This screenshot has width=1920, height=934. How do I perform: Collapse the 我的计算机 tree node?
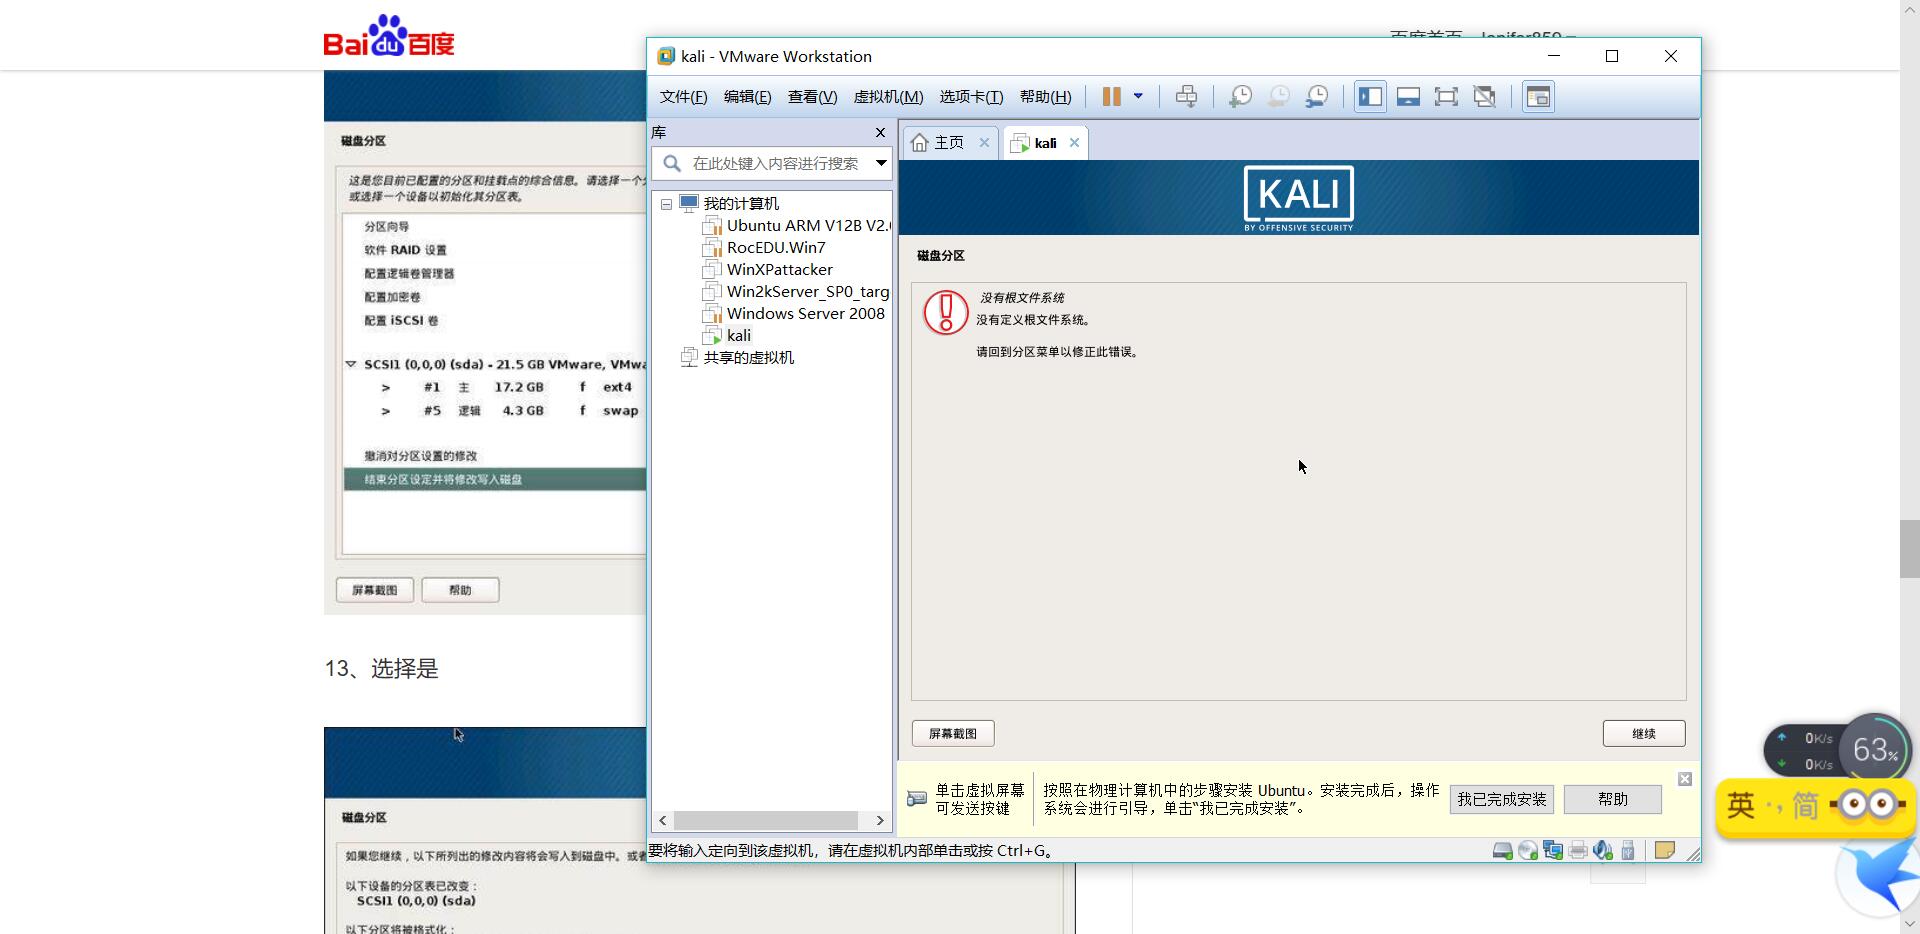[666, 204]
